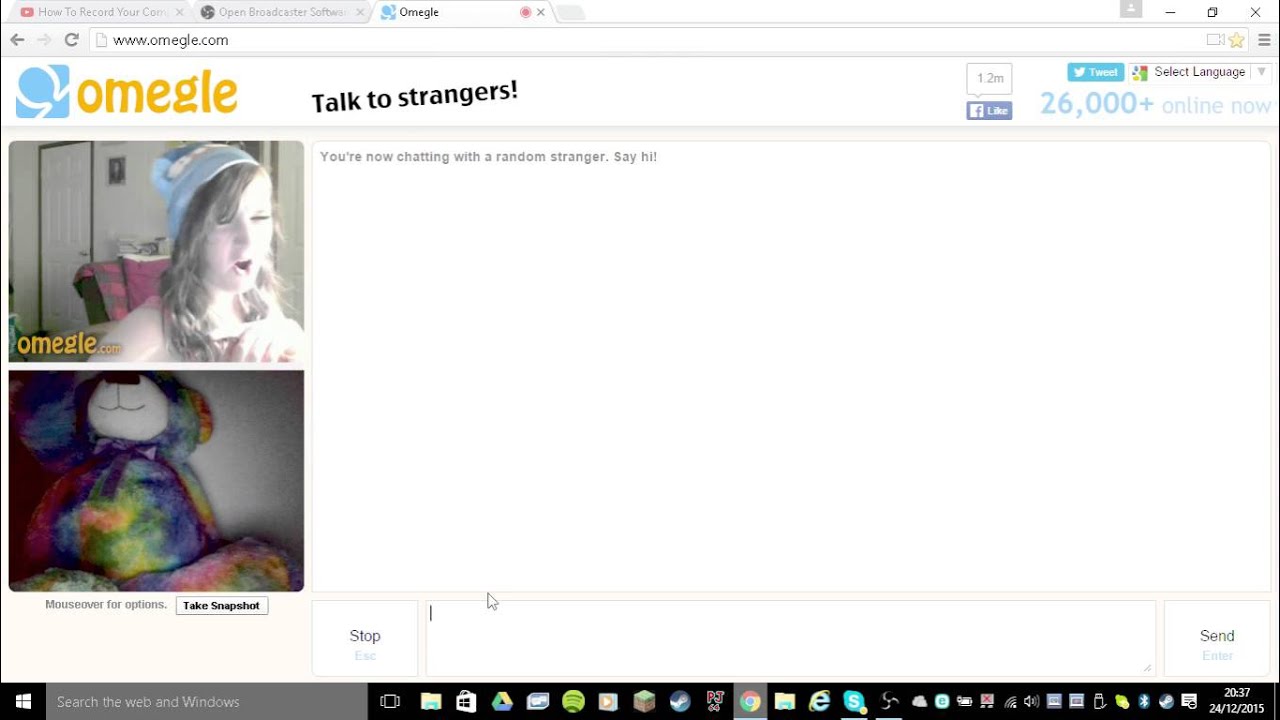Bookmark this page with the star icon
Screen dimensions: 1280x720
click(x=1236, y=40)
